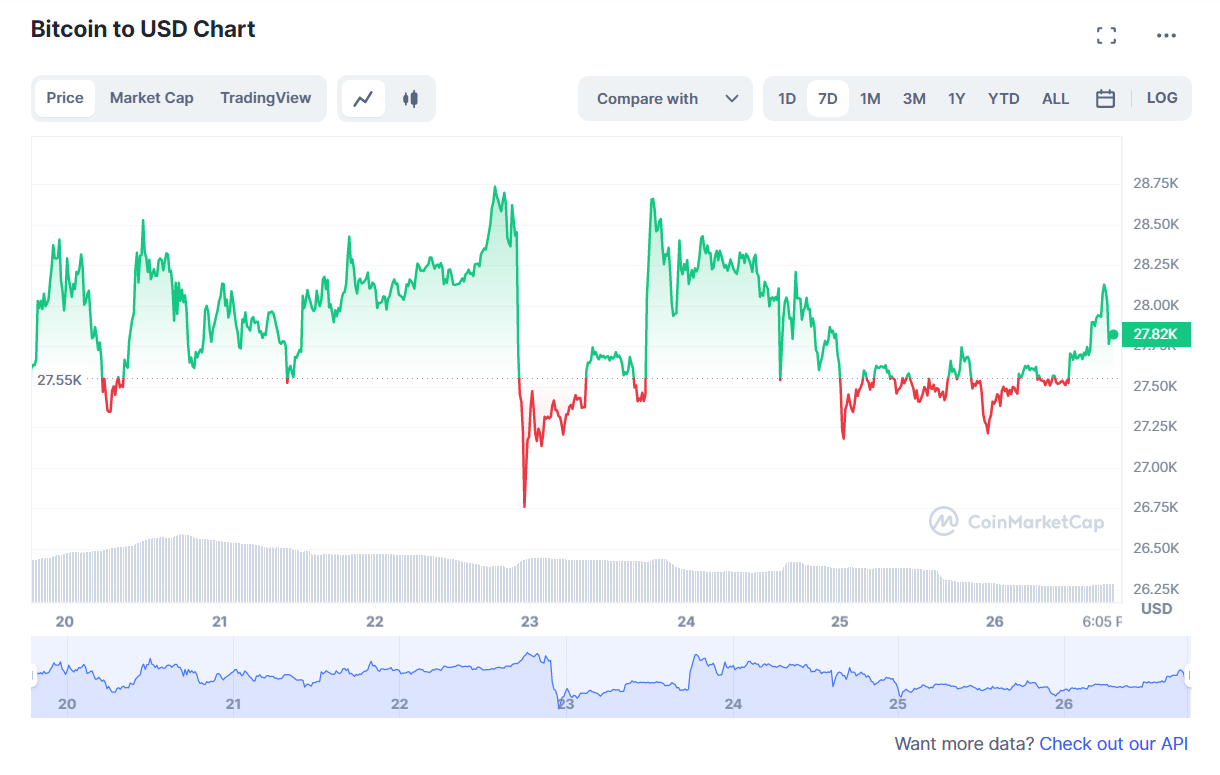1220x775 pixels.
Task: Switch to the TradingView tab
Action: tap(266, 98)
